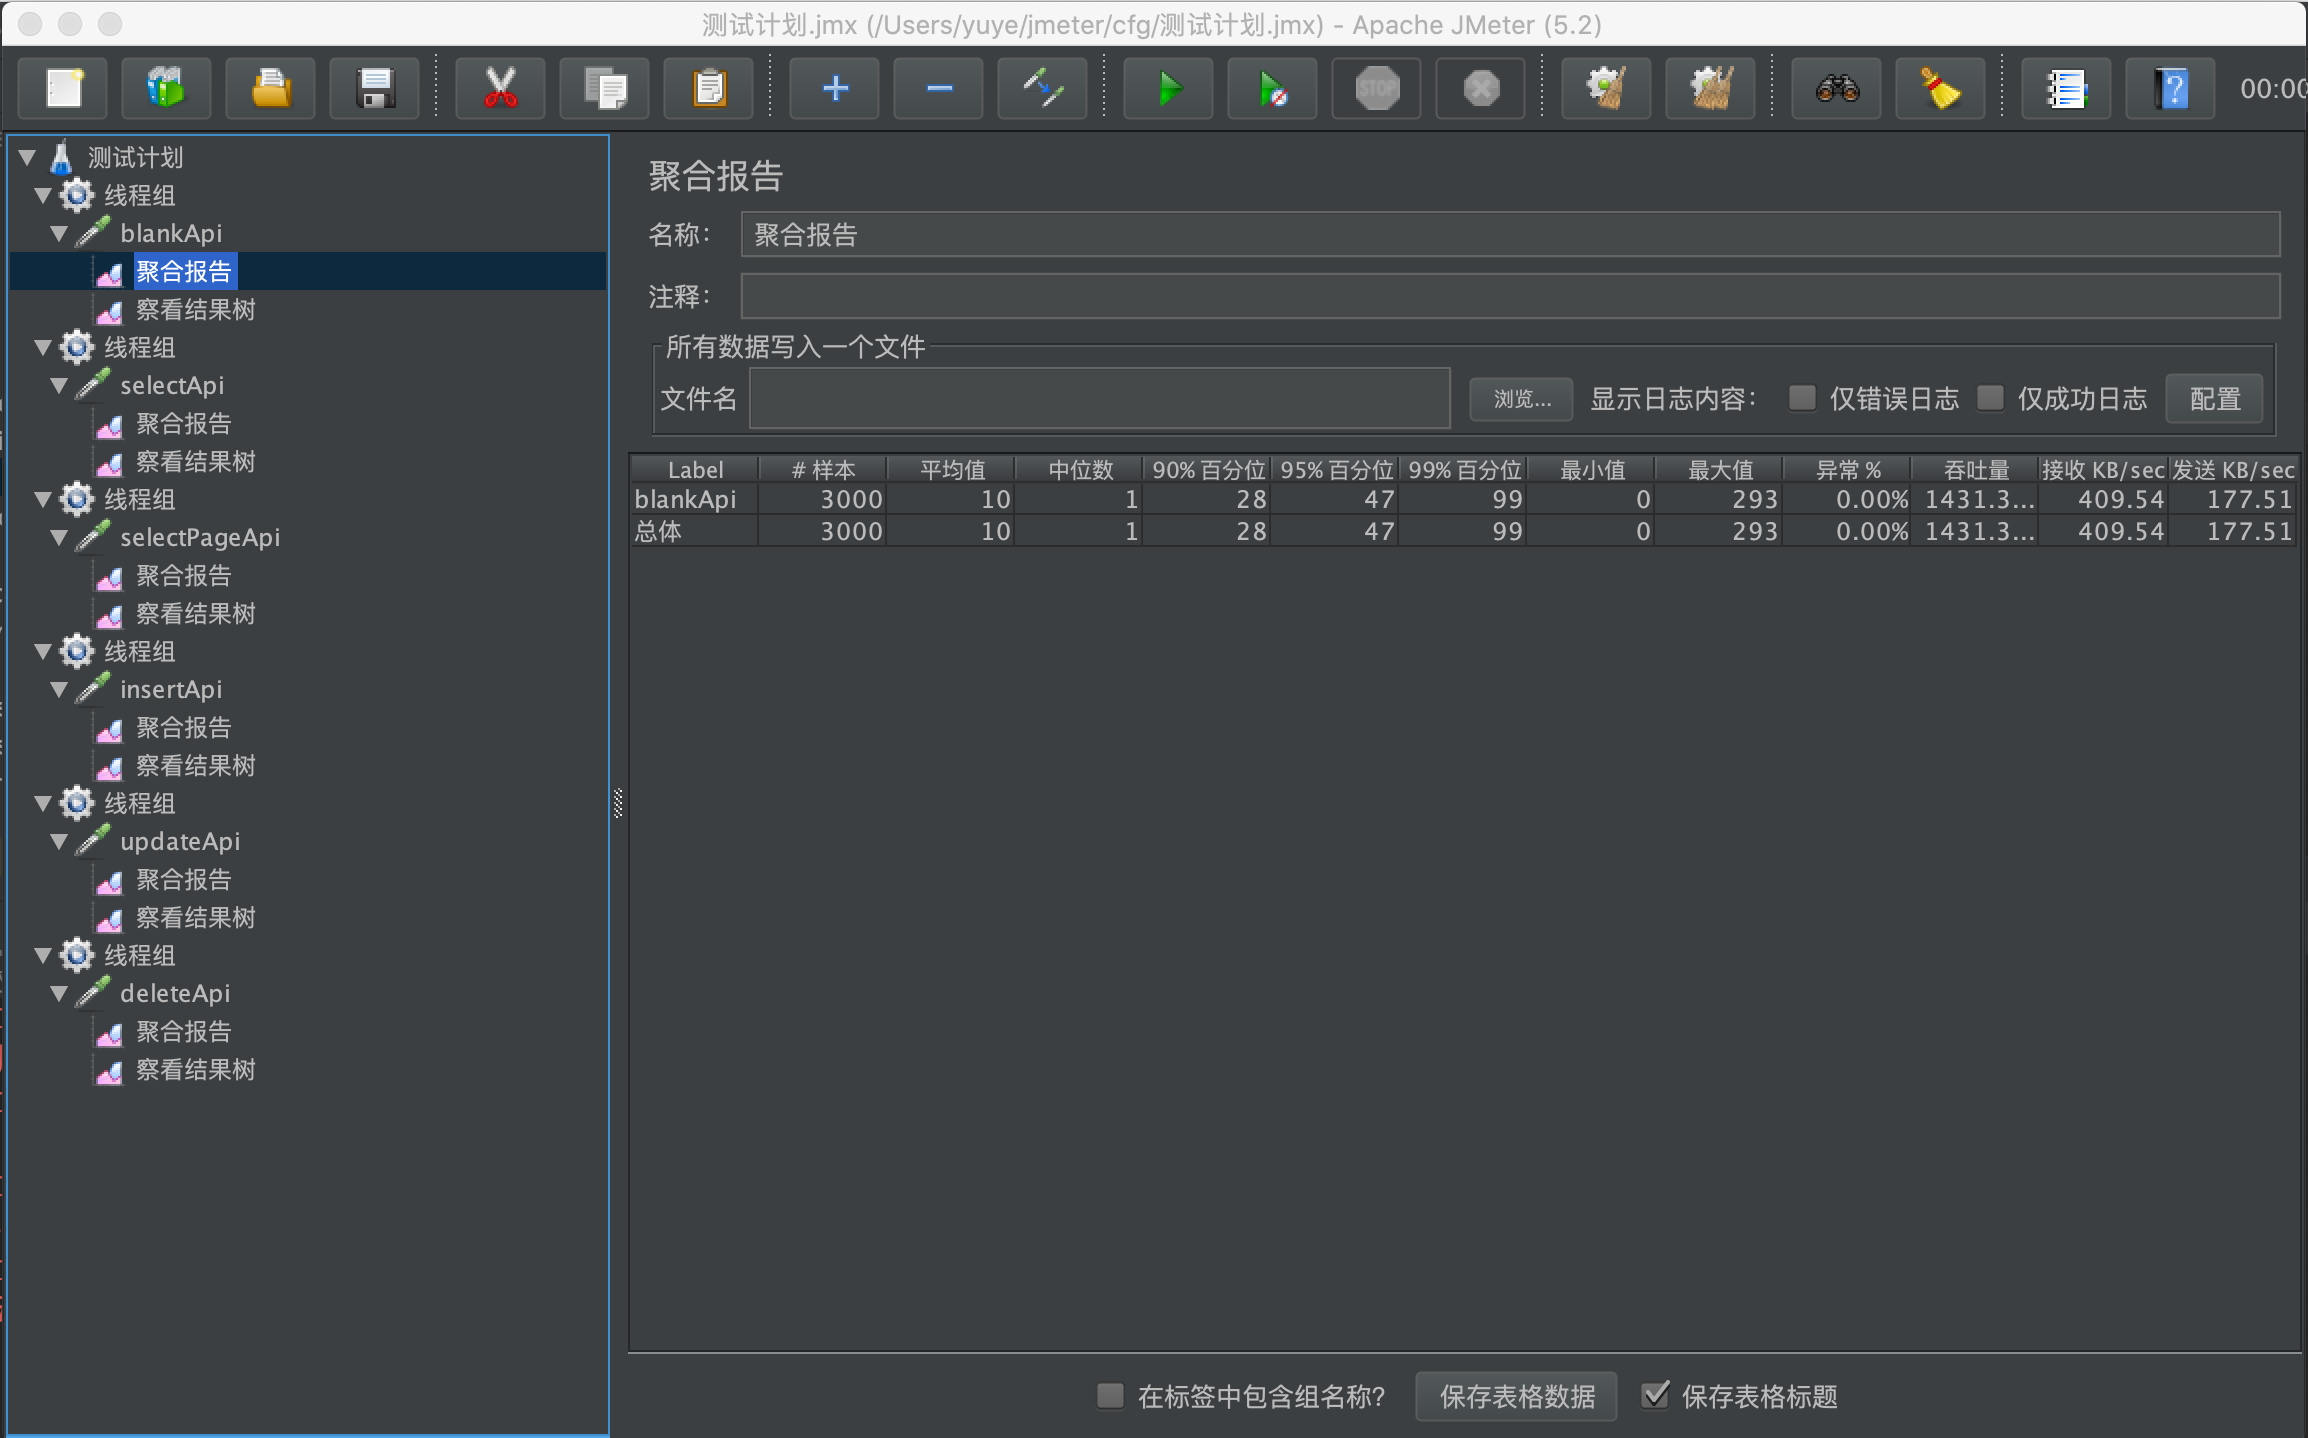This screenshot has height=1438, width=2308.
Task: Select 聚合报告 under blankApi
Action: (x=184, y=271)
